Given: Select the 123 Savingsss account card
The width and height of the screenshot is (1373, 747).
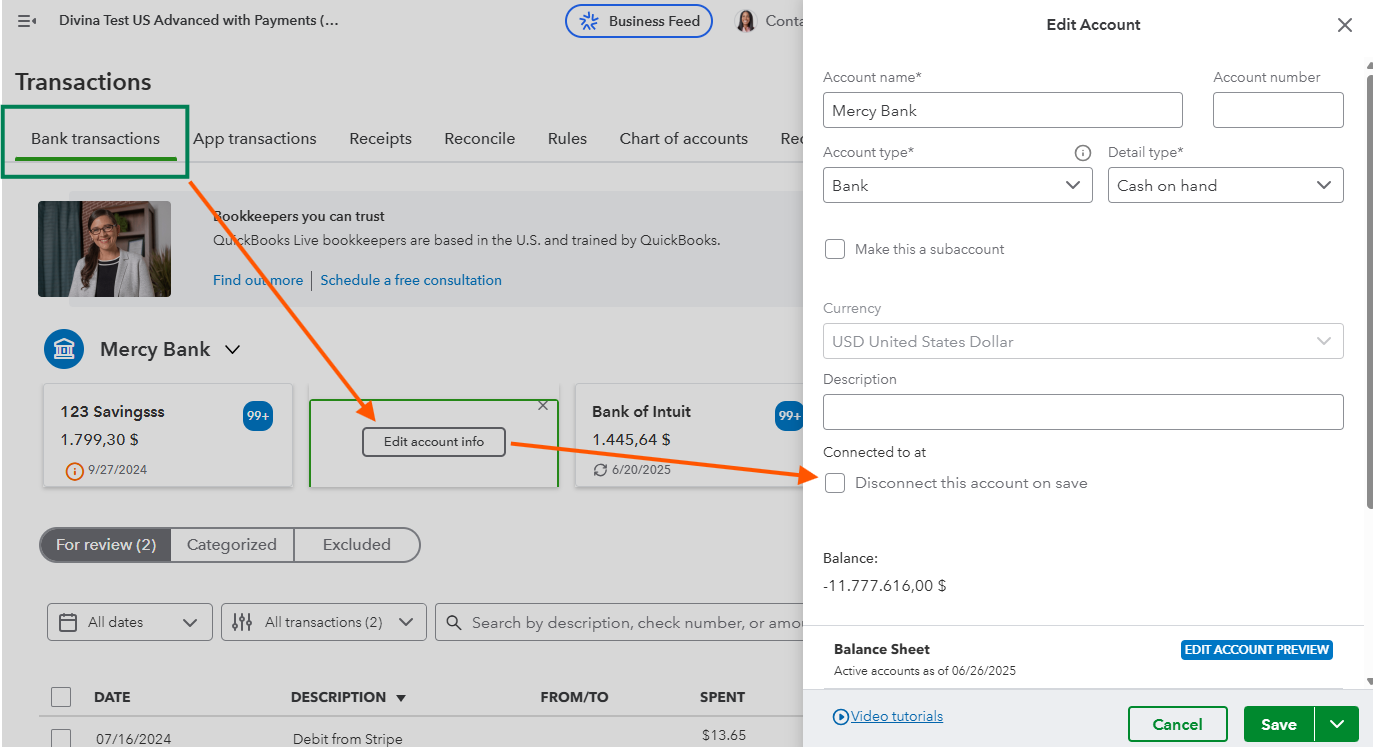Looking at the screenshot, I should point(168,435).
